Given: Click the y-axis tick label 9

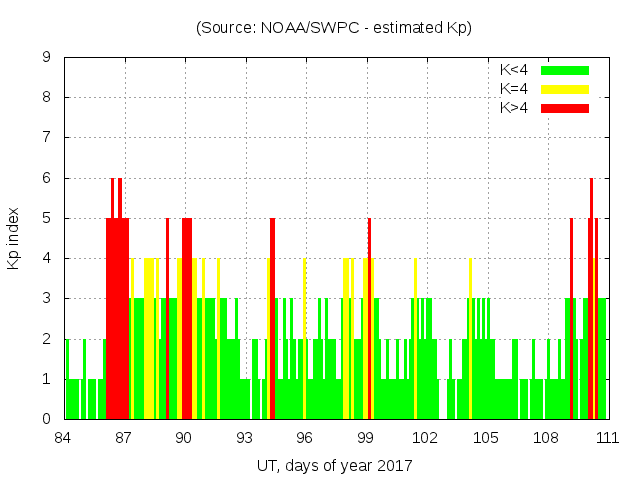Looking at the screenshot, I should [x=47, y=58].
